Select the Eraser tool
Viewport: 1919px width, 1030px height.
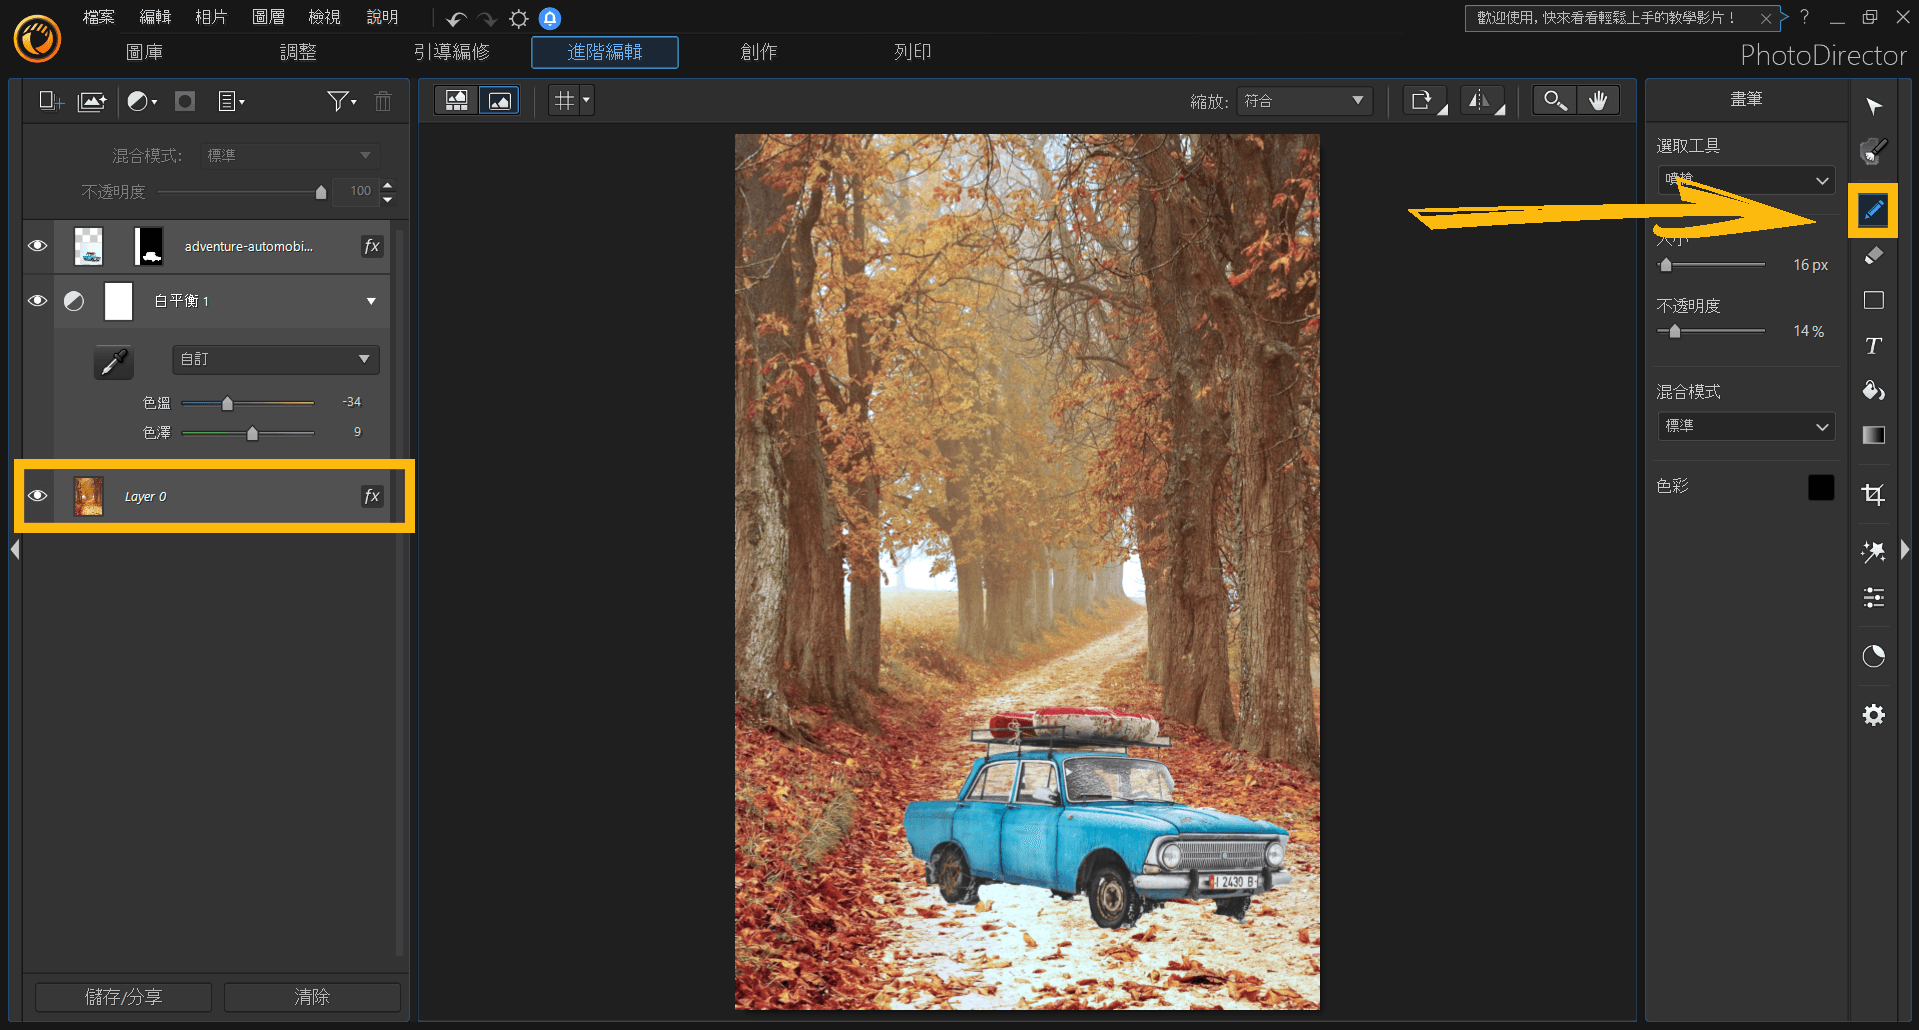[1874, 256]
